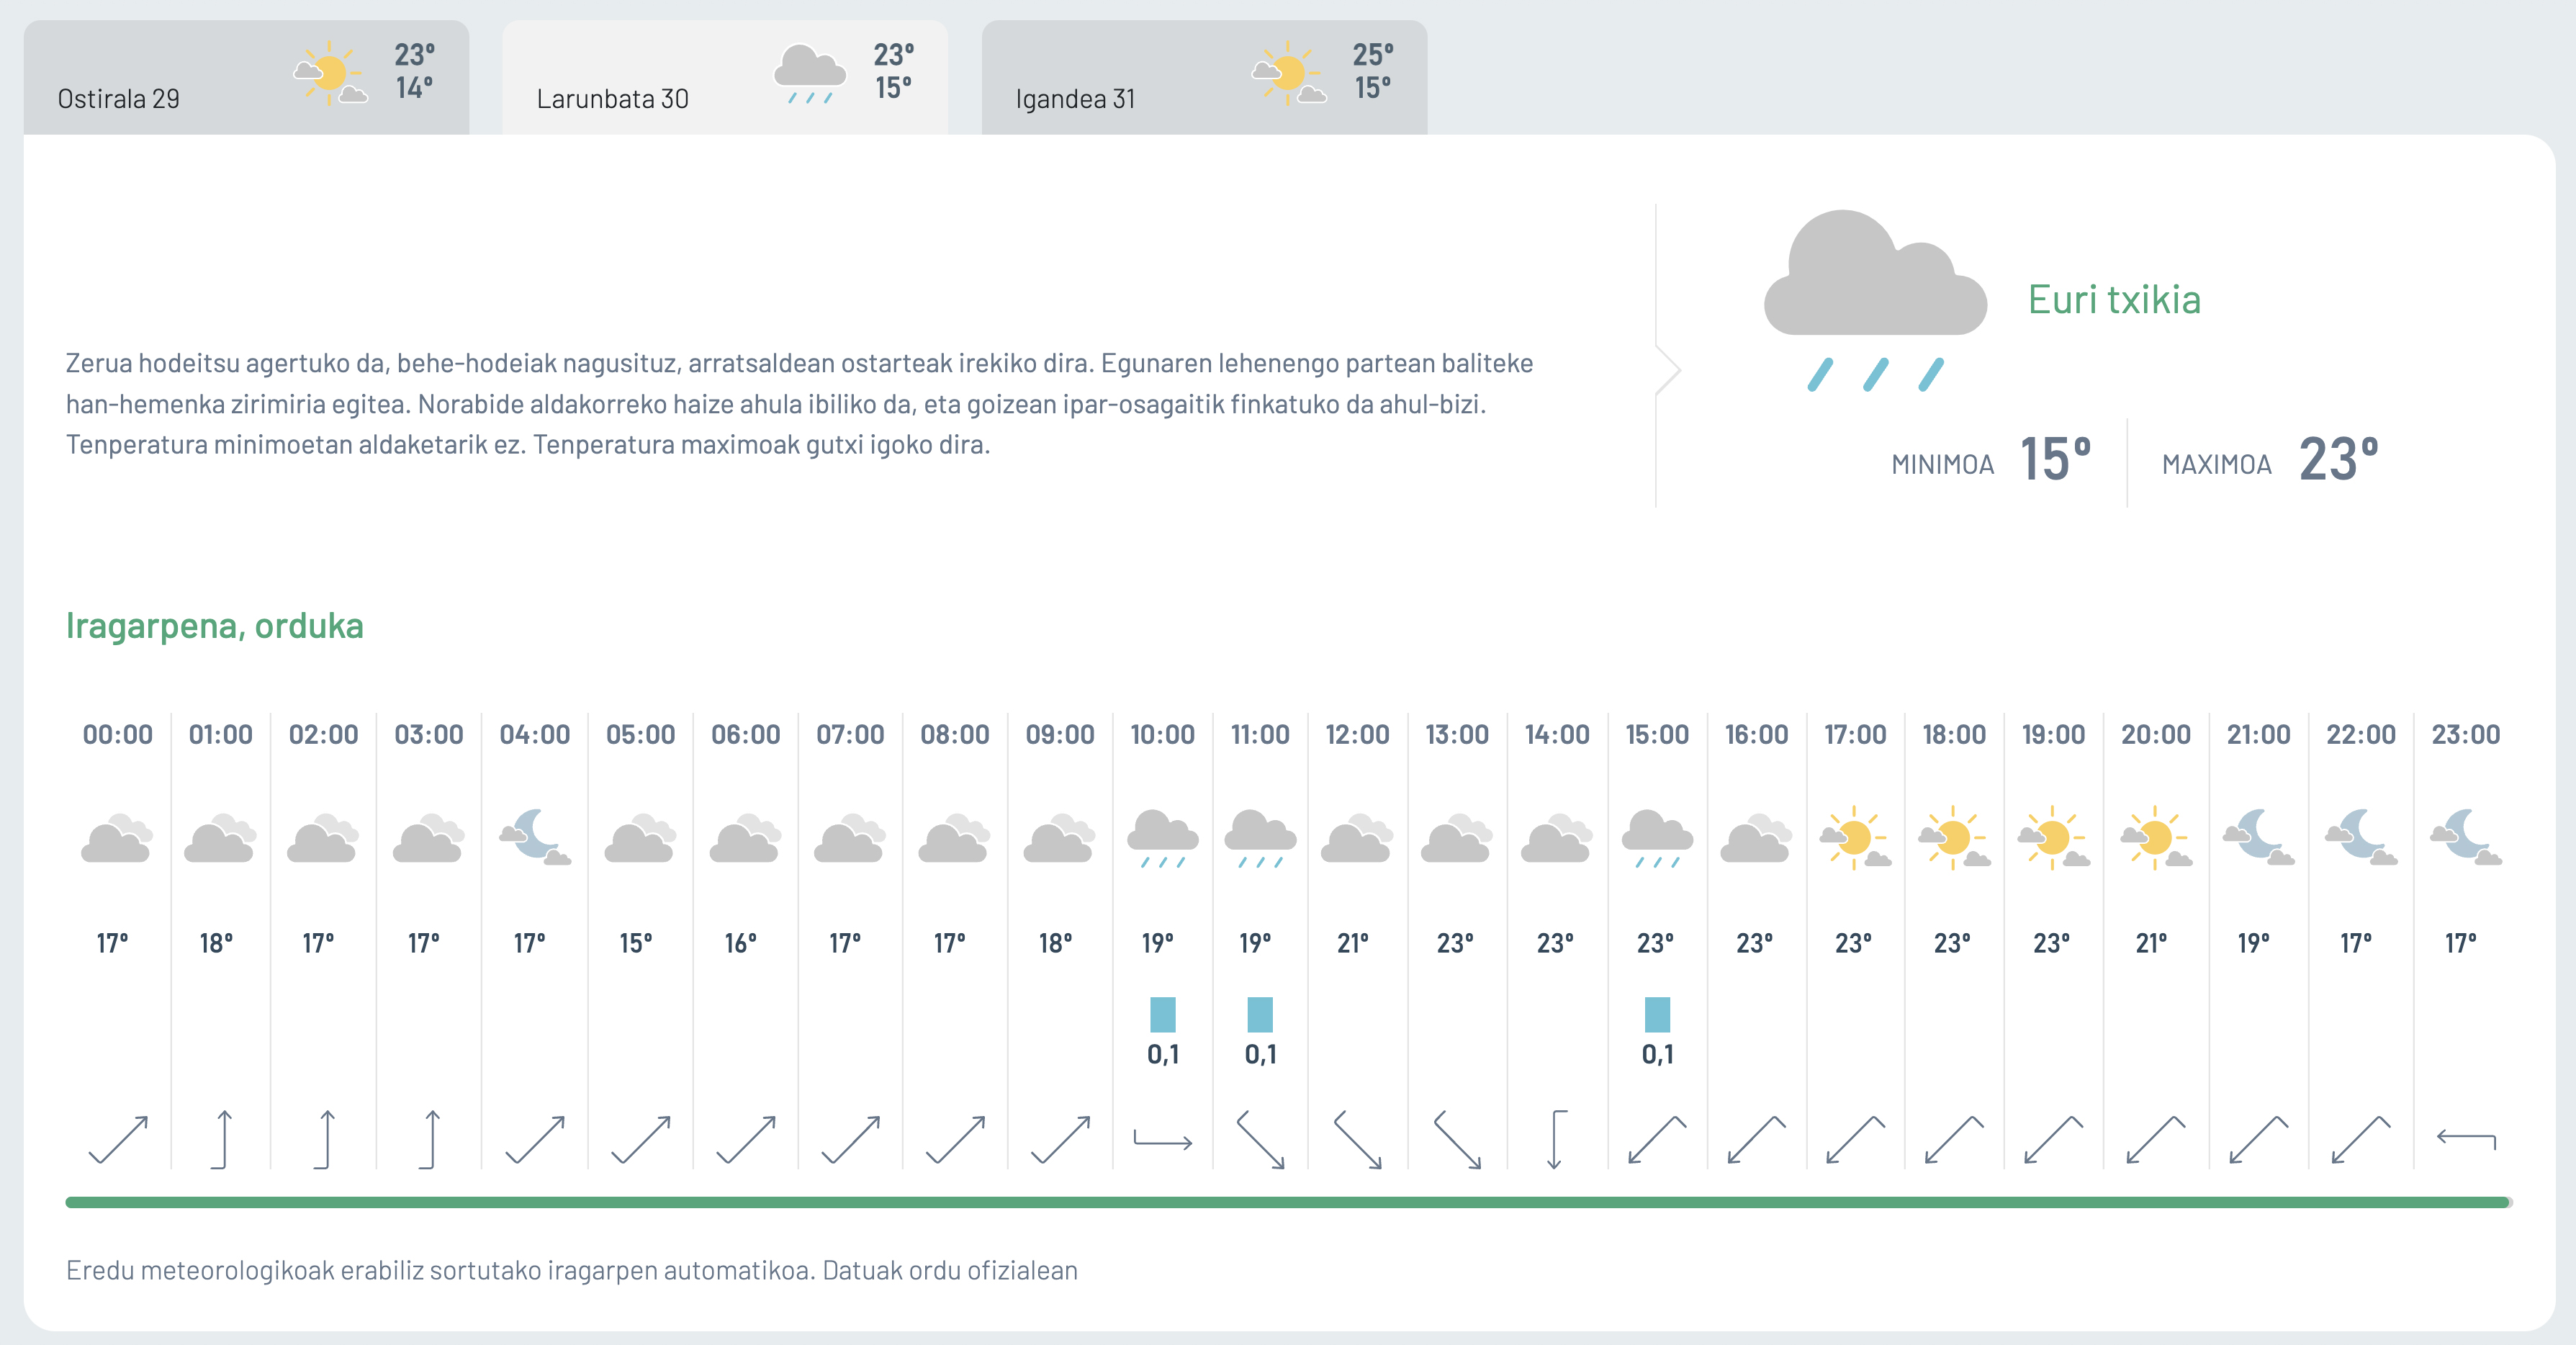The height and width of the screenshot is (1345, 2576).
Task: Click the southwest wind arrow at 15:00
Action: point(1658,1139)
